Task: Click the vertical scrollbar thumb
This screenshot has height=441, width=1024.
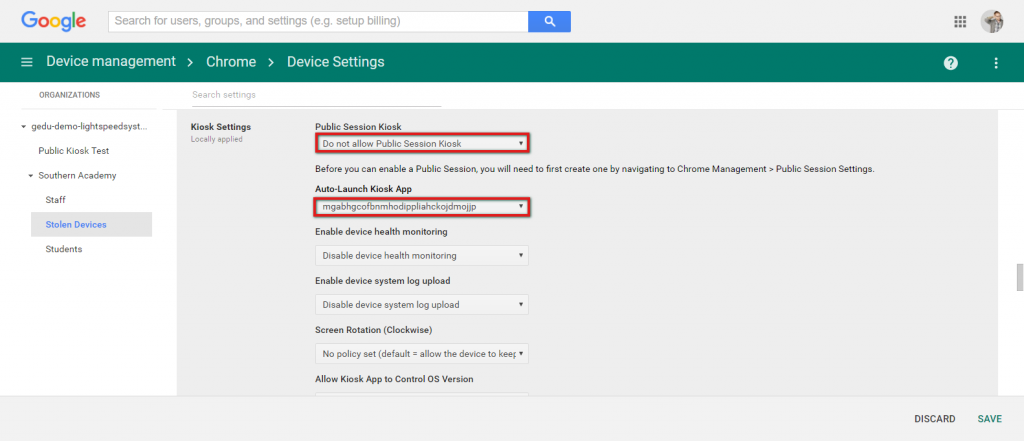Action: (1019, 277)
